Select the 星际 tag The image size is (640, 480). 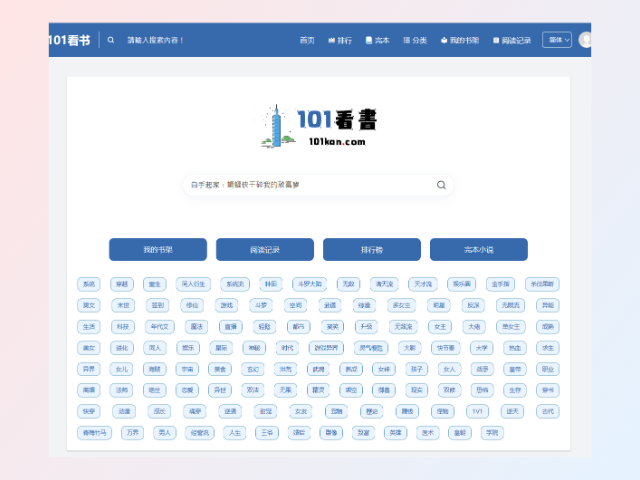tap(221, 348)
